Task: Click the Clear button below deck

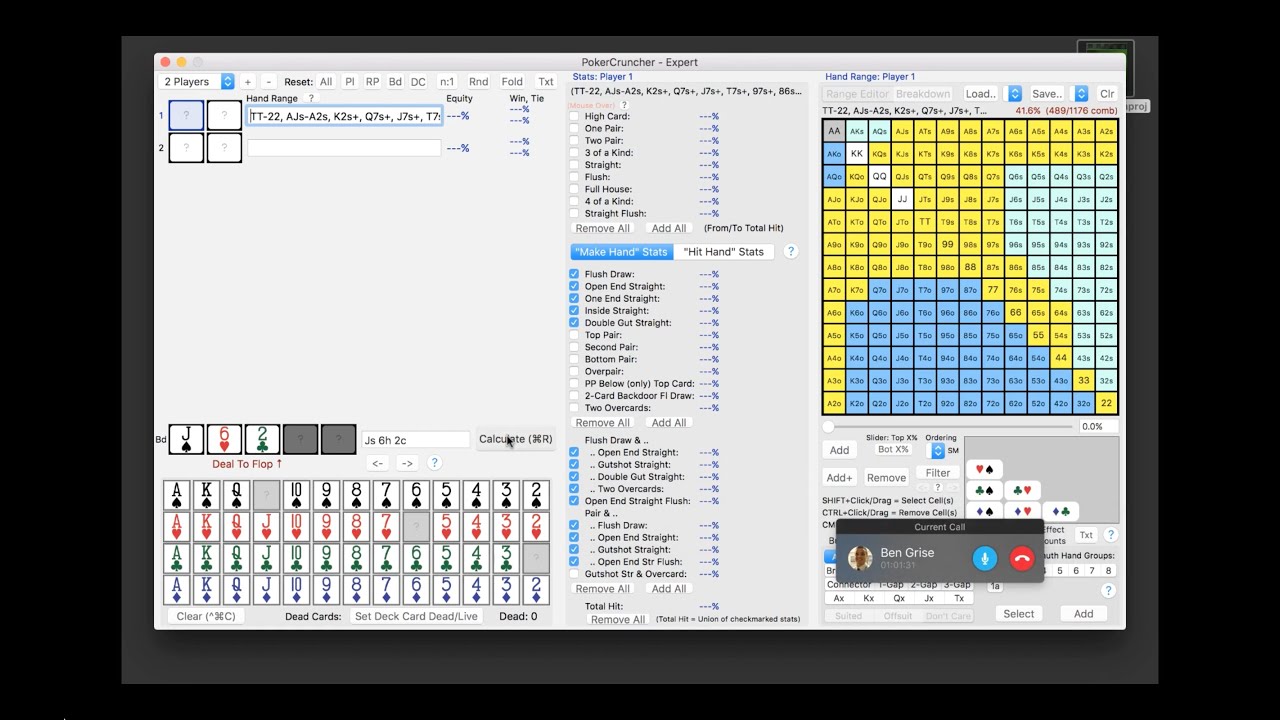Action: click(206, 616)
